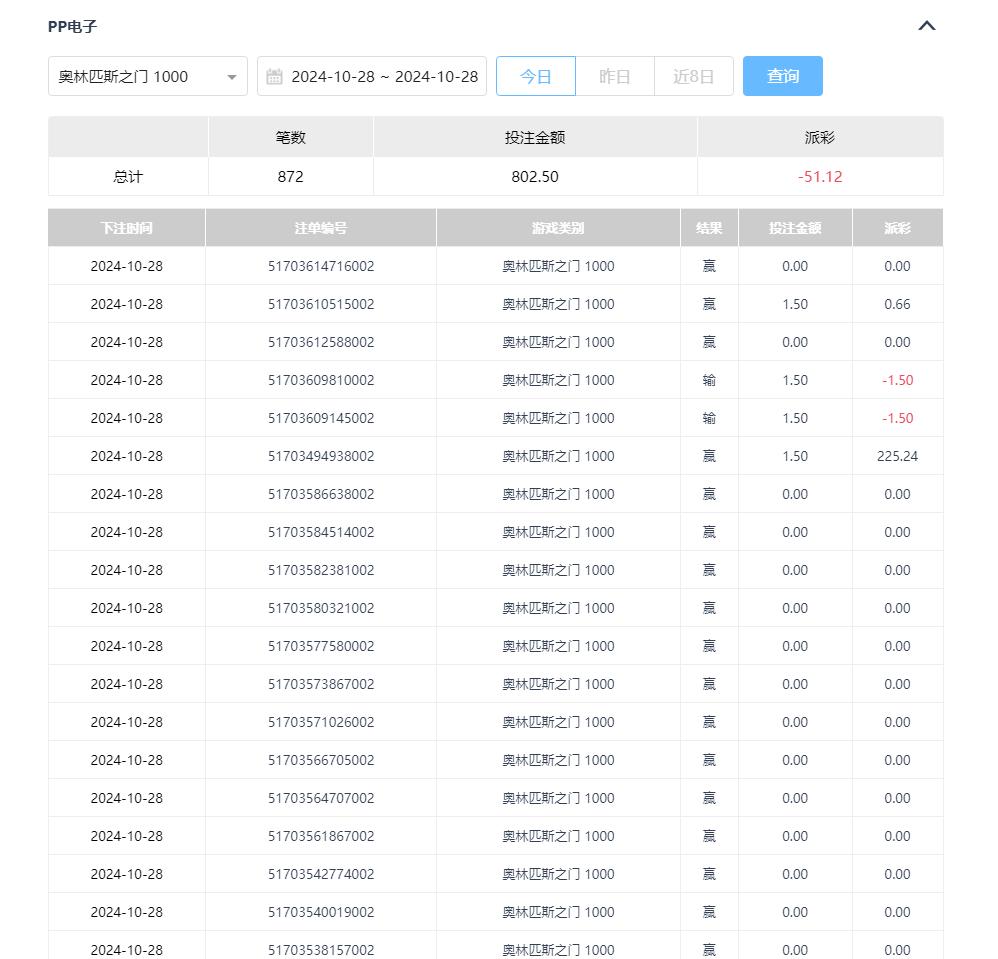Viewport: 998px width, 959px height.
Task: Select the 近8日 filter tab
Action: [693, 76]
